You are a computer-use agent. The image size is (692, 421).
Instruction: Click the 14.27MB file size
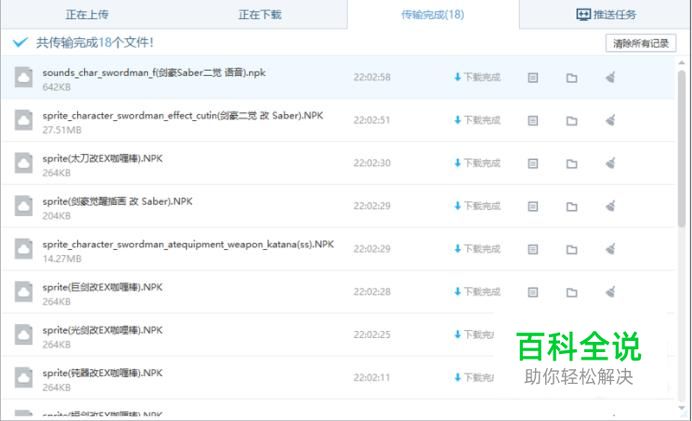click(x=62, y=258)
